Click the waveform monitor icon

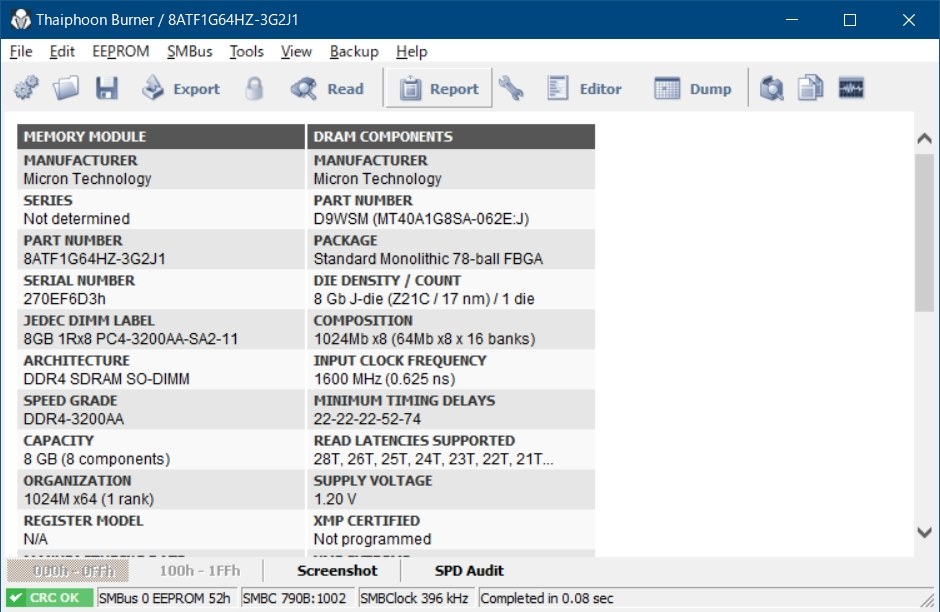[x=851, y=88]
